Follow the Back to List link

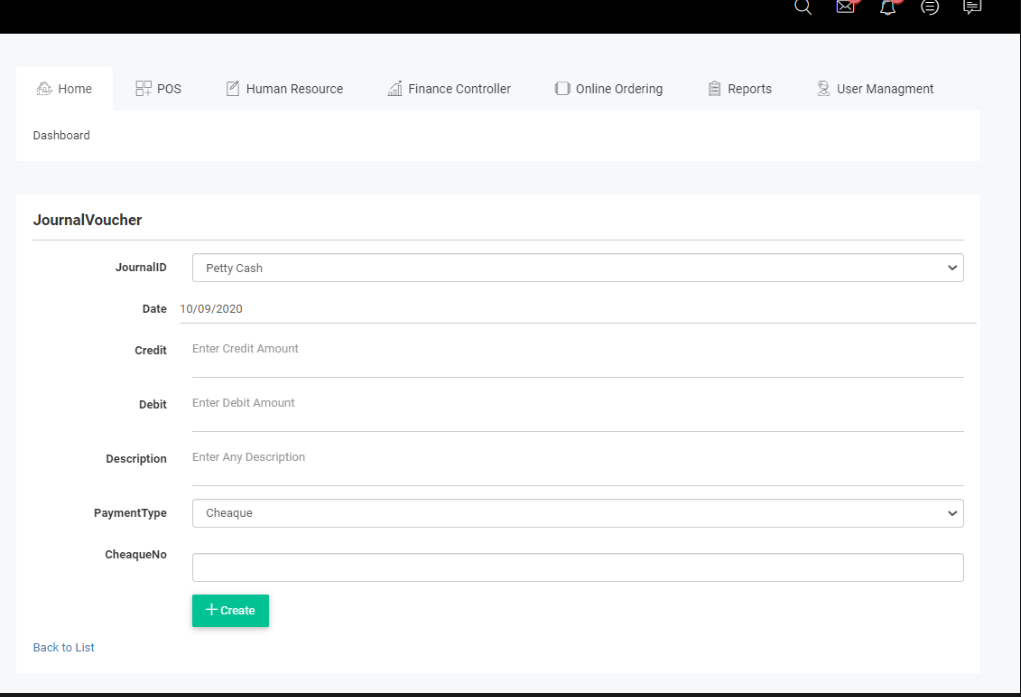coord(64,647)
